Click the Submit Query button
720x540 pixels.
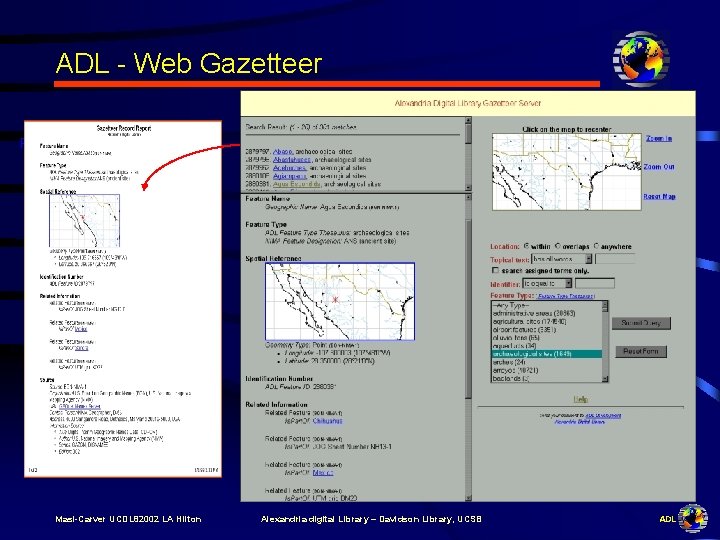pos(641,323)
